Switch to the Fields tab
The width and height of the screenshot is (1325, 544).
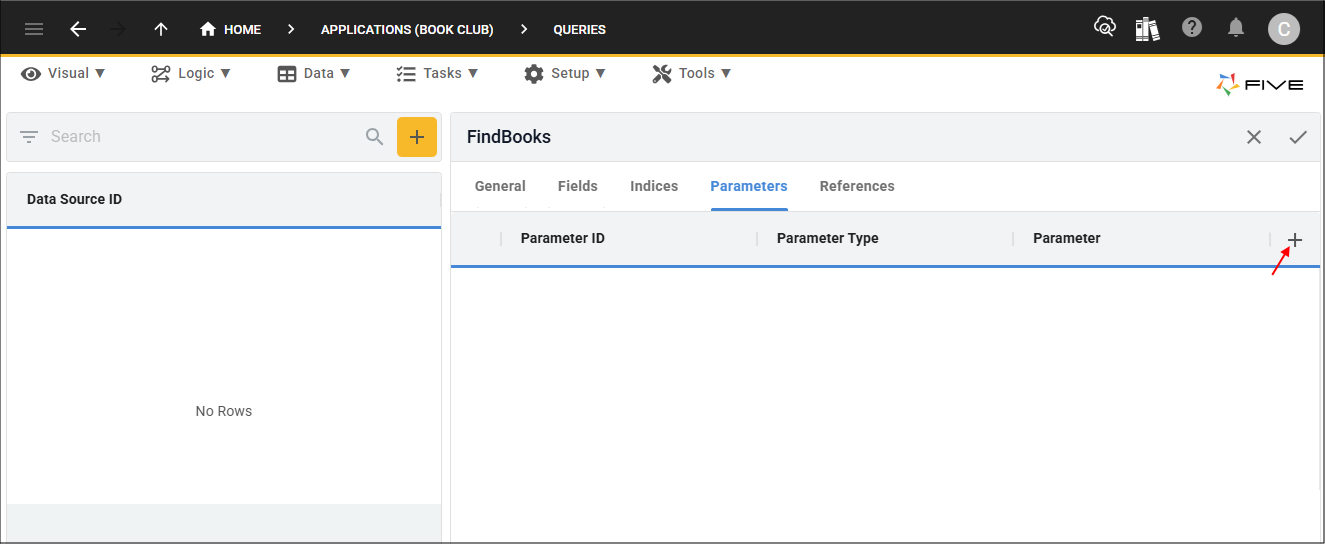pyautogui.click(x=578, y=186)
